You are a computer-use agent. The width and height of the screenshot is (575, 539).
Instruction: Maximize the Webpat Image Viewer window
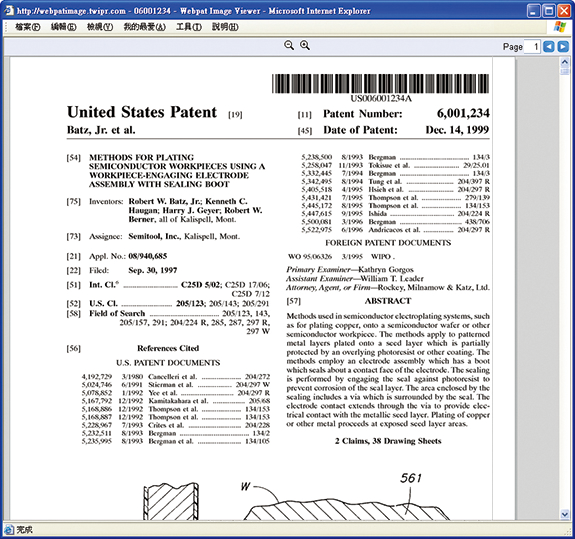549,11
